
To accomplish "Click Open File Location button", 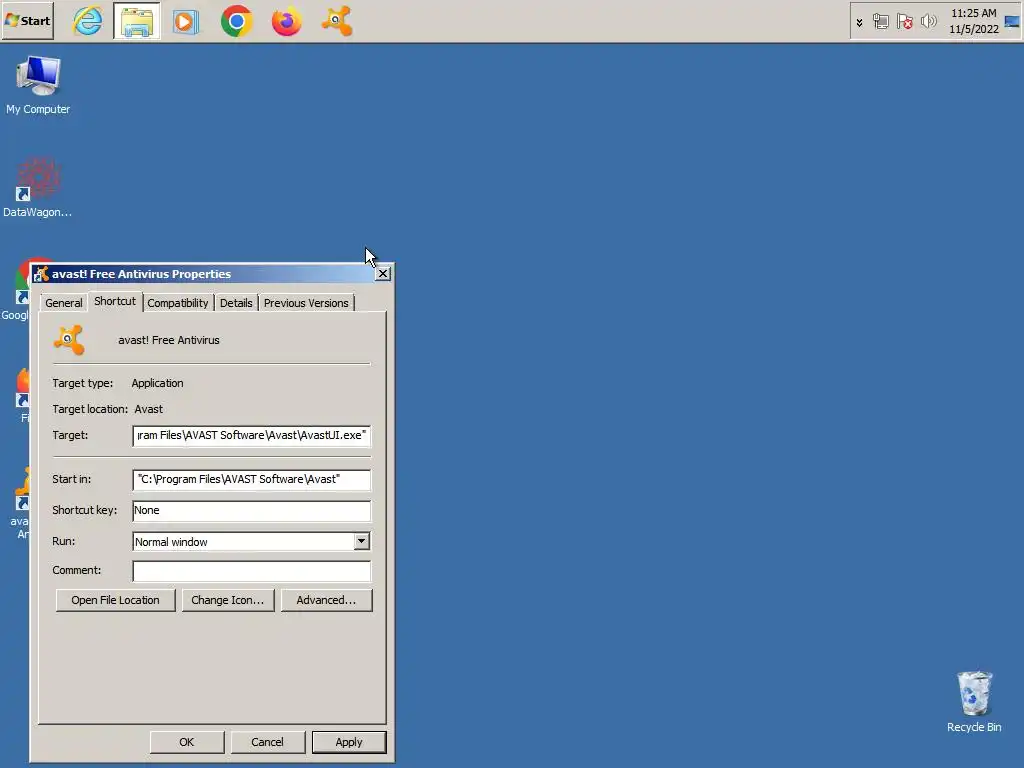I will pos(116,600).
